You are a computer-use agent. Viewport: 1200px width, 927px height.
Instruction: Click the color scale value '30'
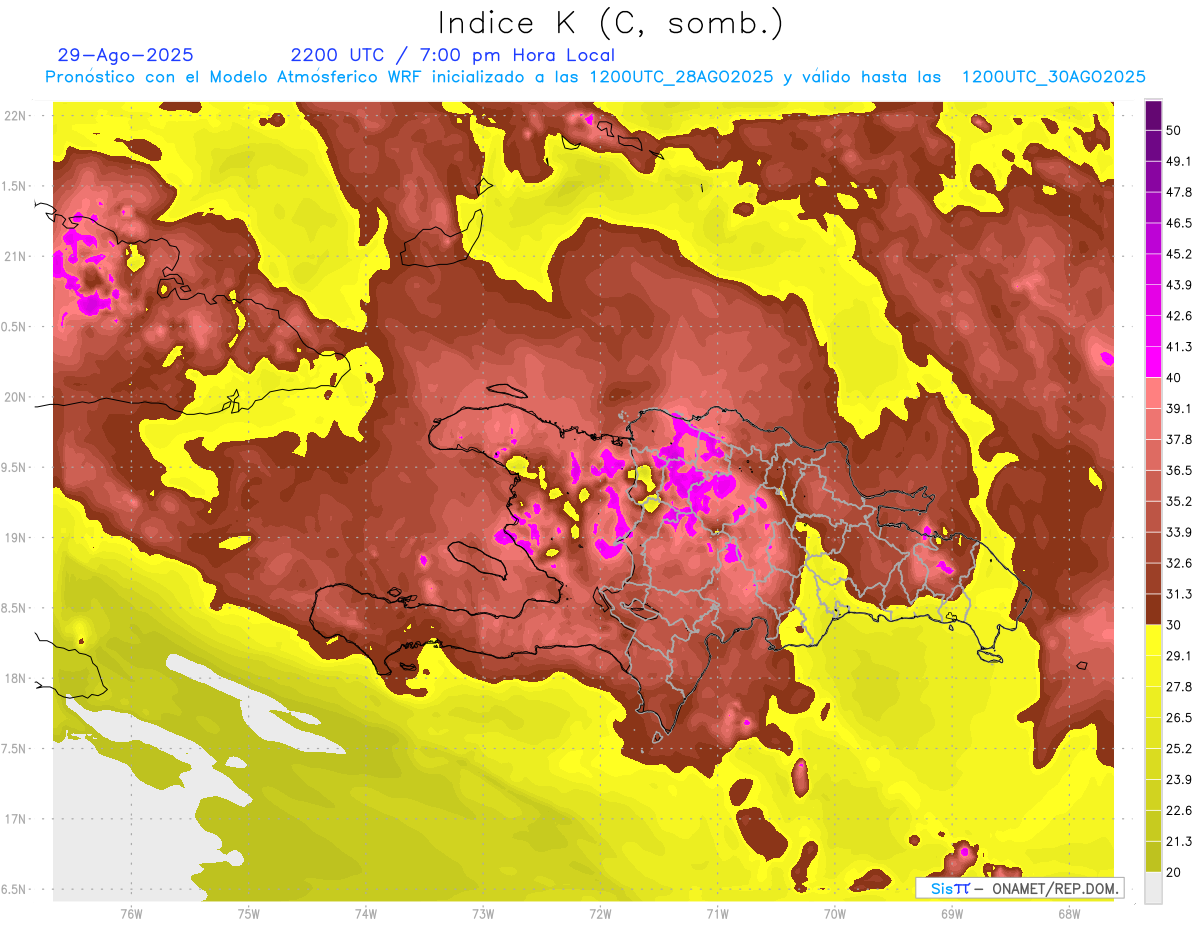1174,625
